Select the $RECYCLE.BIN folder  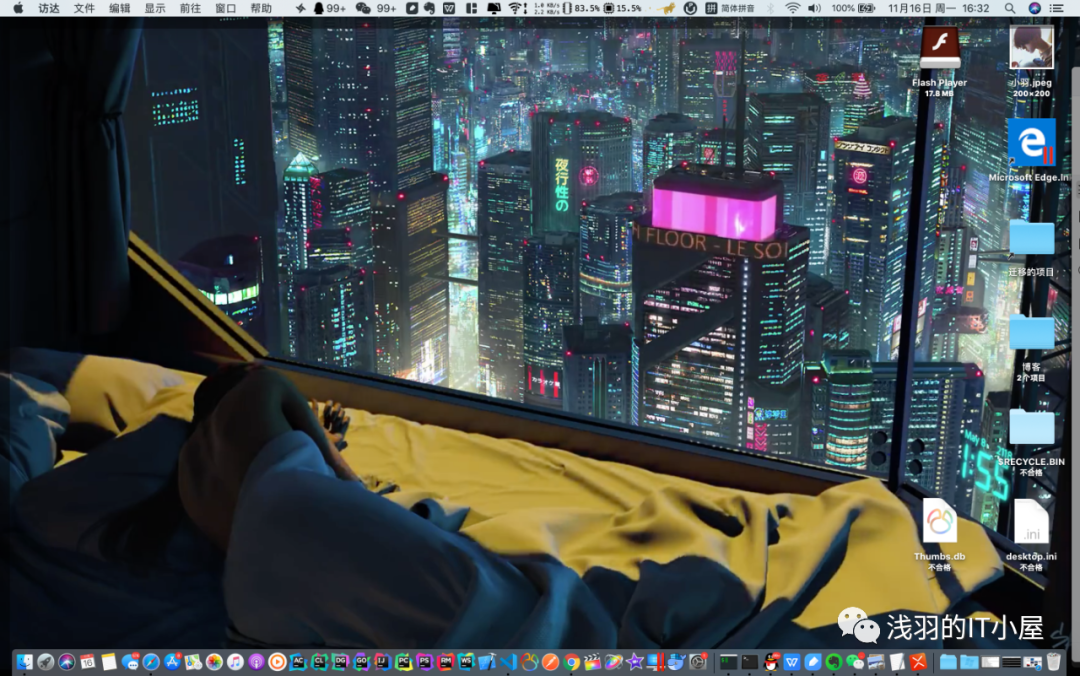(x=1031, y=427)
